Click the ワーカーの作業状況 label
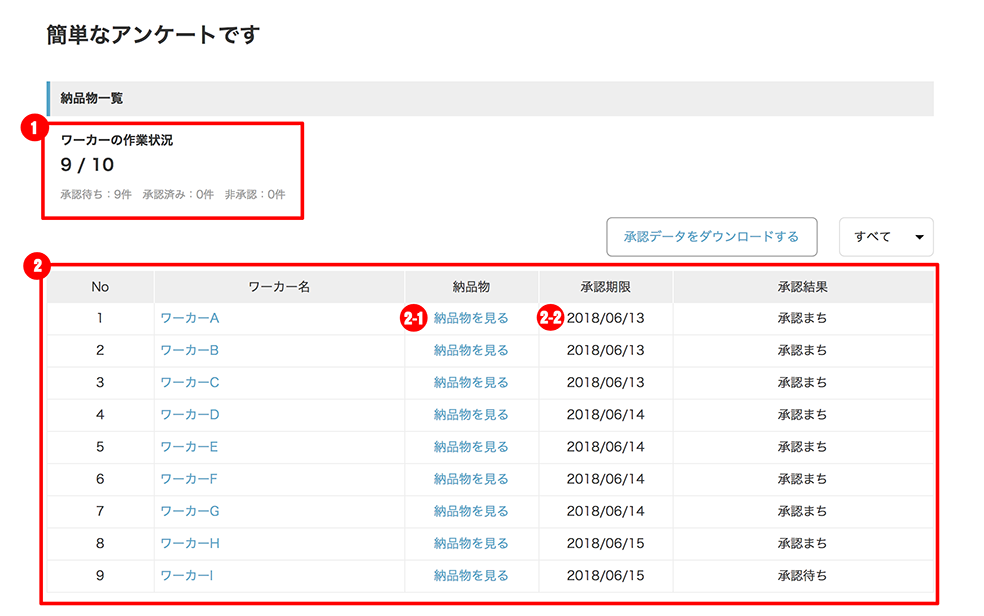Screen dimensions: 984x616 (117, 140)
